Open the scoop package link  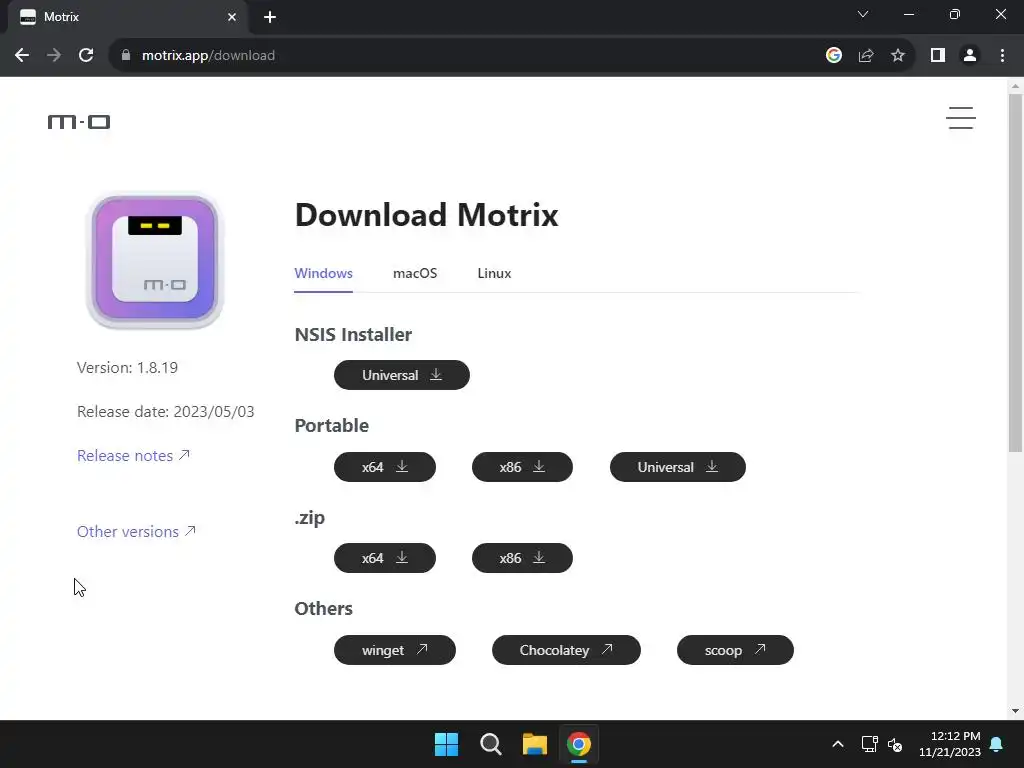[x=735, y=650]
